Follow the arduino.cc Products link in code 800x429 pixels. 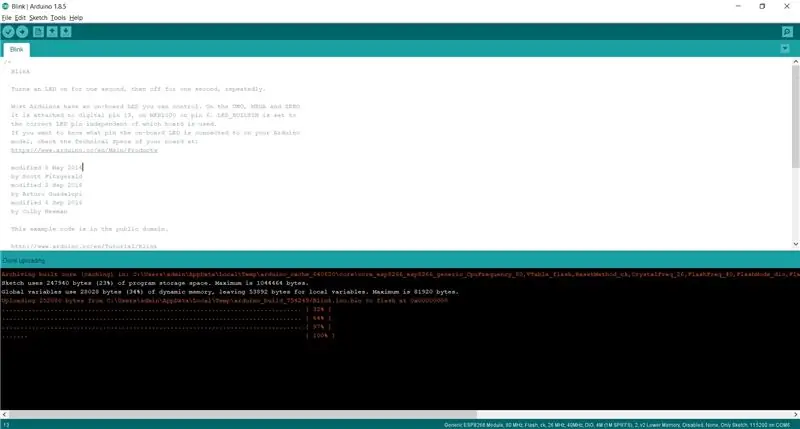tap(84, 150)
